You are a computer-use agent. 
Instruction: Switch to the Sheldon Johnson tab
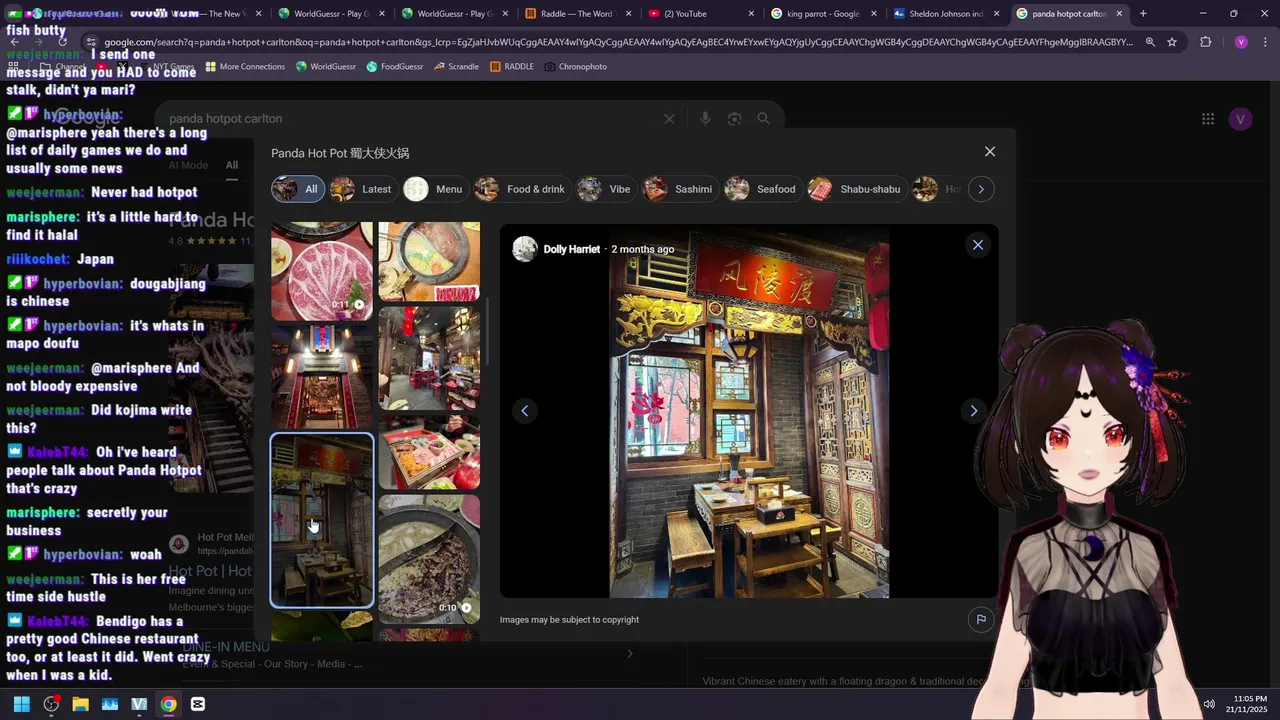click(x=946, y=14)
